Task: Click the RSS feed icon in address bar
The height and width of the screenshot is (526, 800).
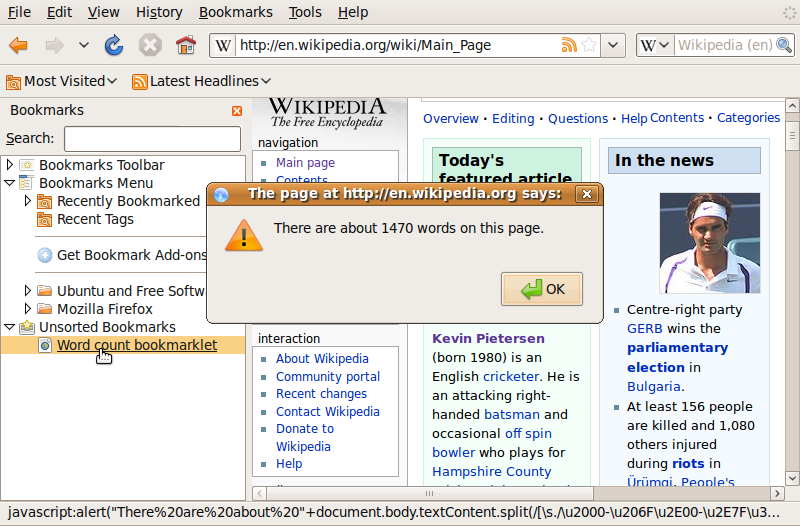Action: (569, 45)
